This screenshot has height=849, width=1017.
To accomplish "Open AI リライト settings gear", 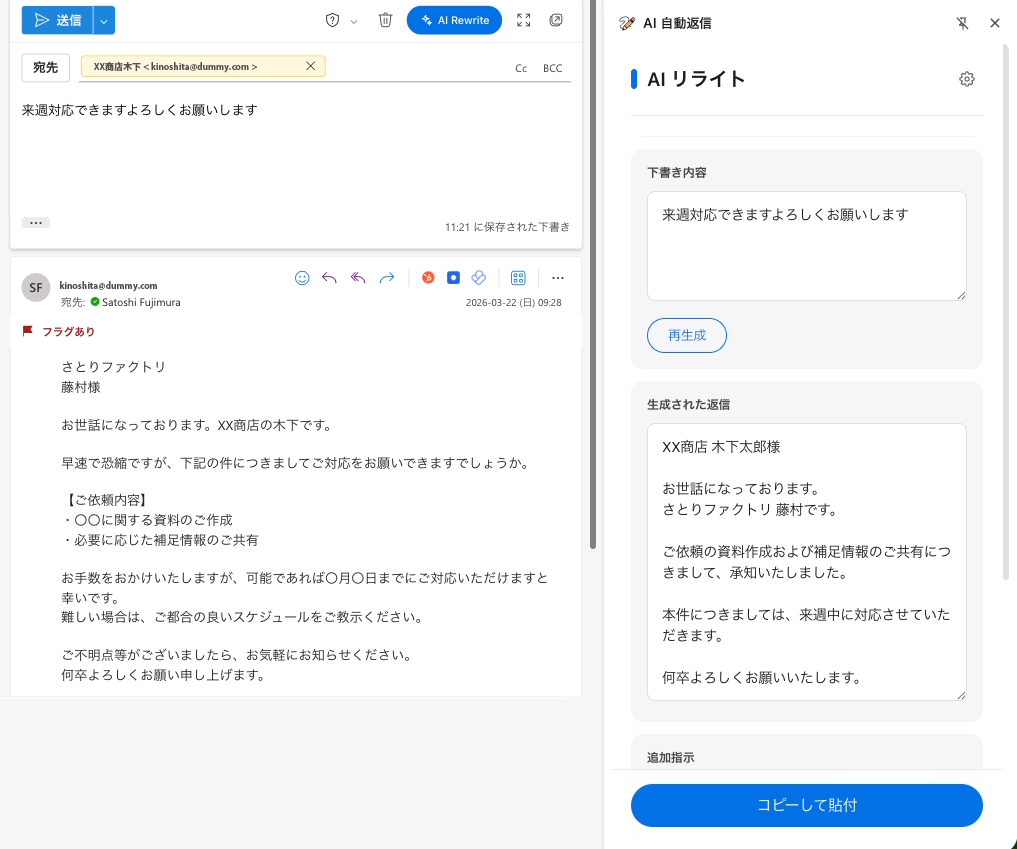I will (x=966, y=79).
